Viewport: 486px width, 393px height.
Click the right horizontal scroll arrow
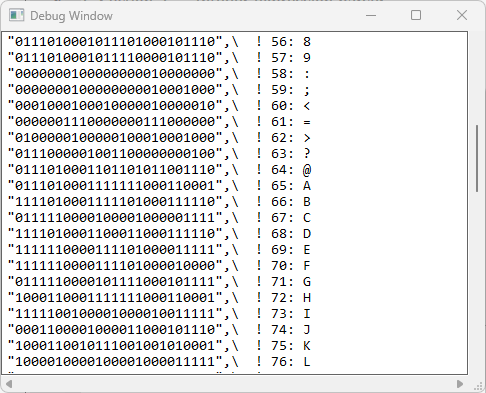(x=460, y=384)
